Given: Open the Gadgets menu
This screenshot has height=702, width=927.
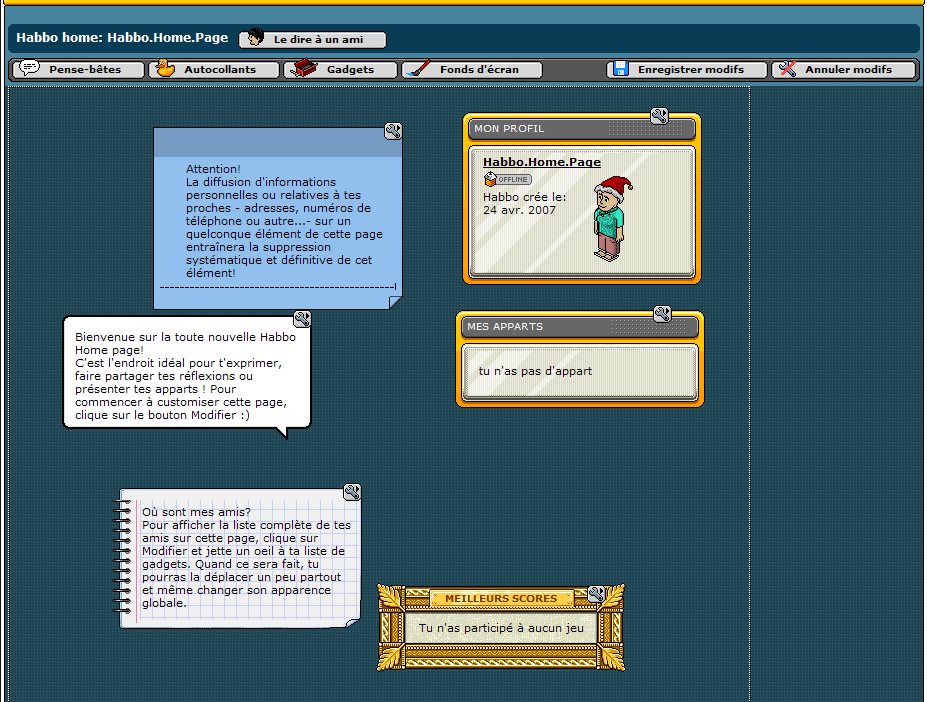Looking at the screenshot, I should click(x=340, y=70).
